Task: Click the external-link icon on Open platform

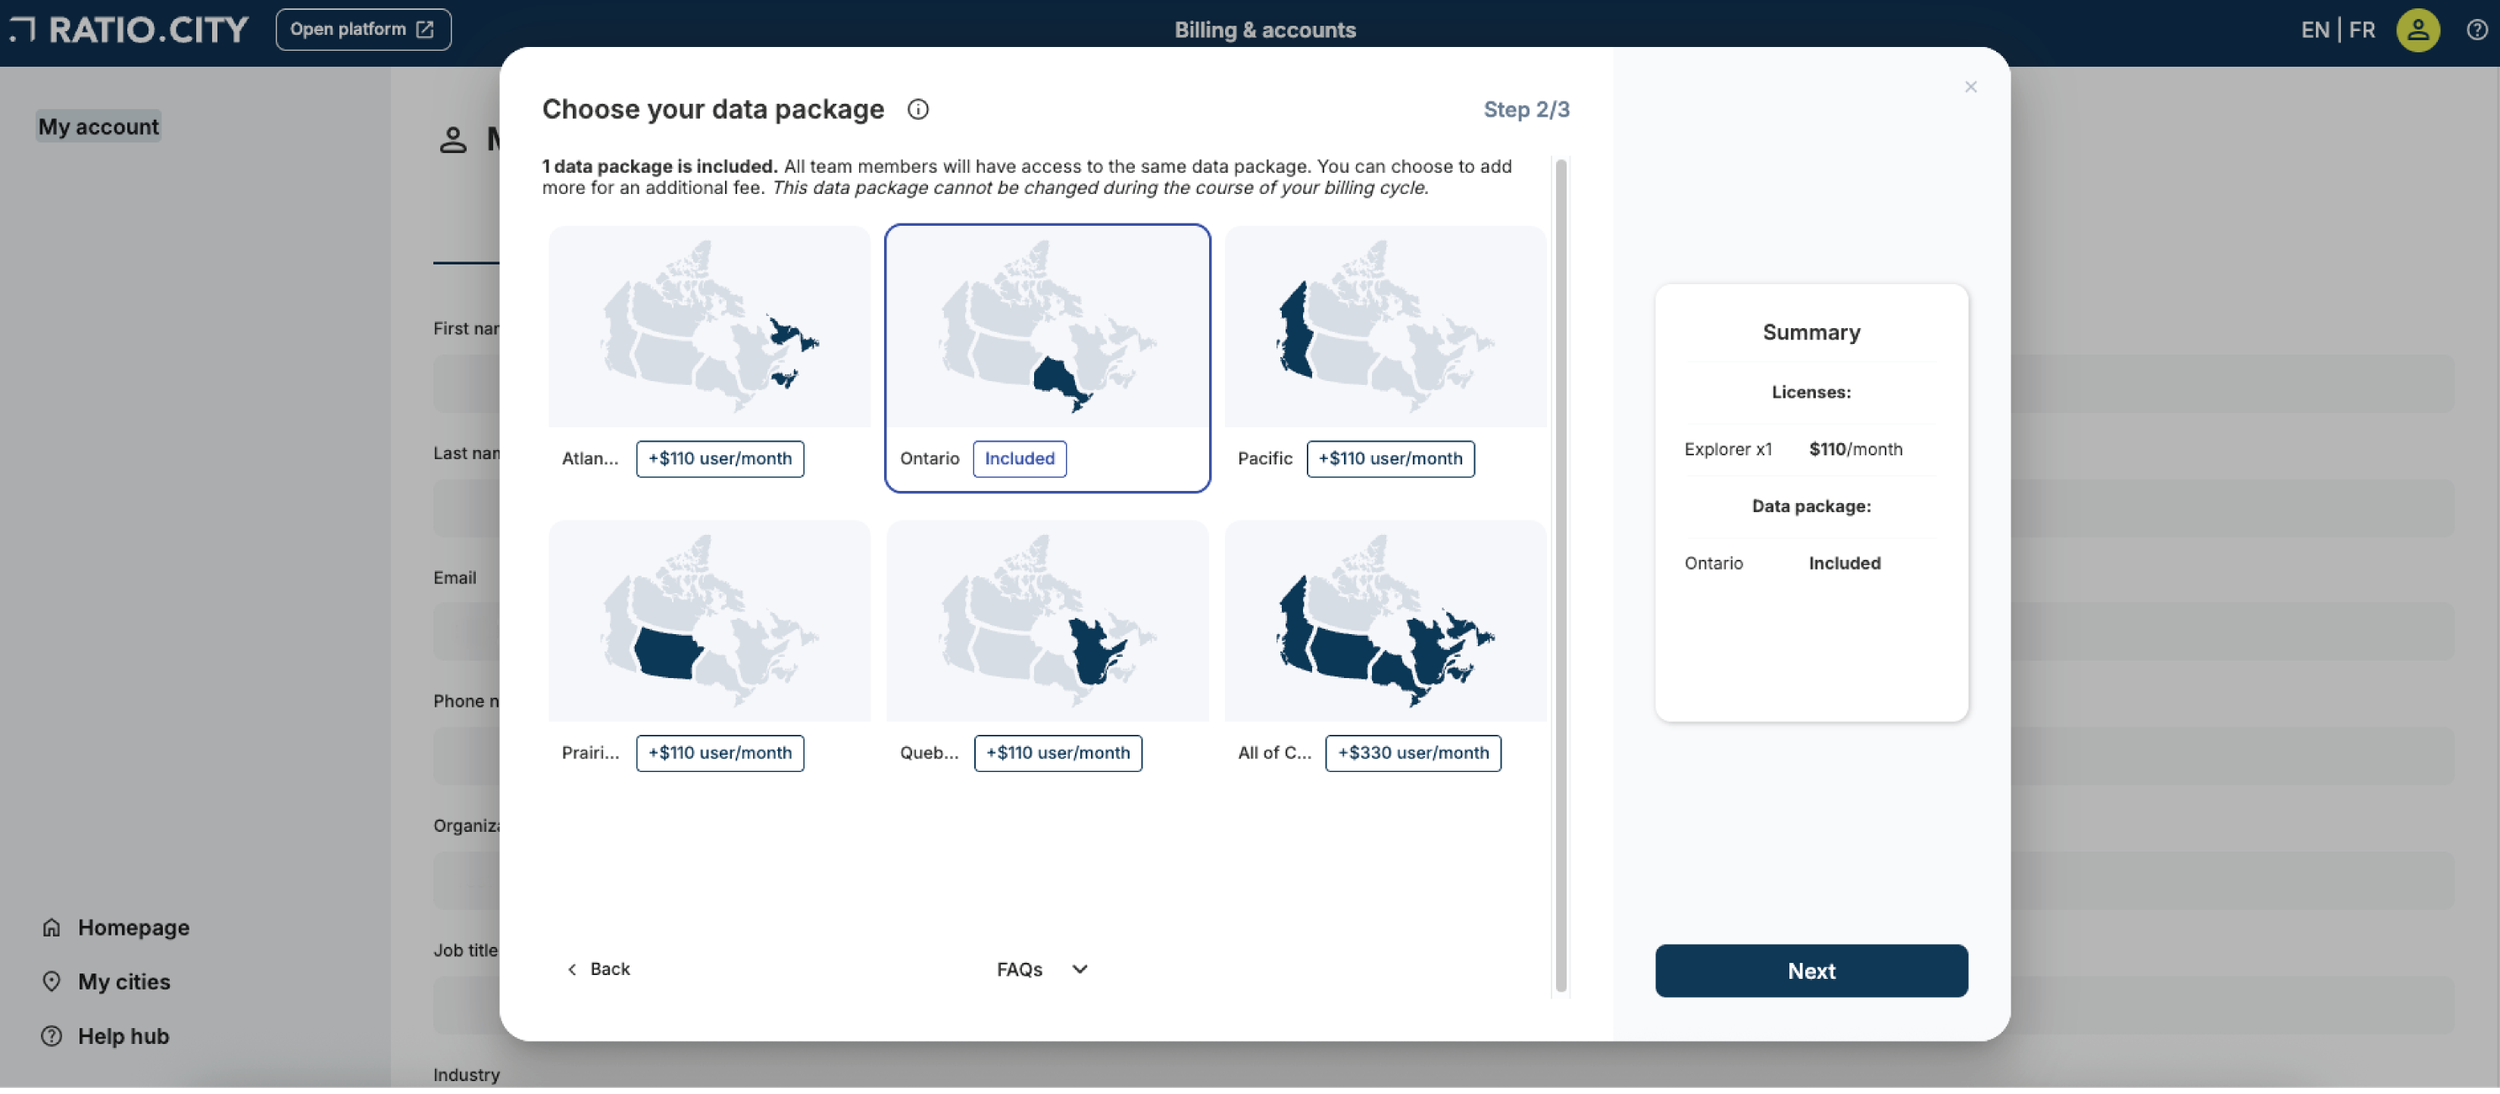Action: [x=427, y=28]
